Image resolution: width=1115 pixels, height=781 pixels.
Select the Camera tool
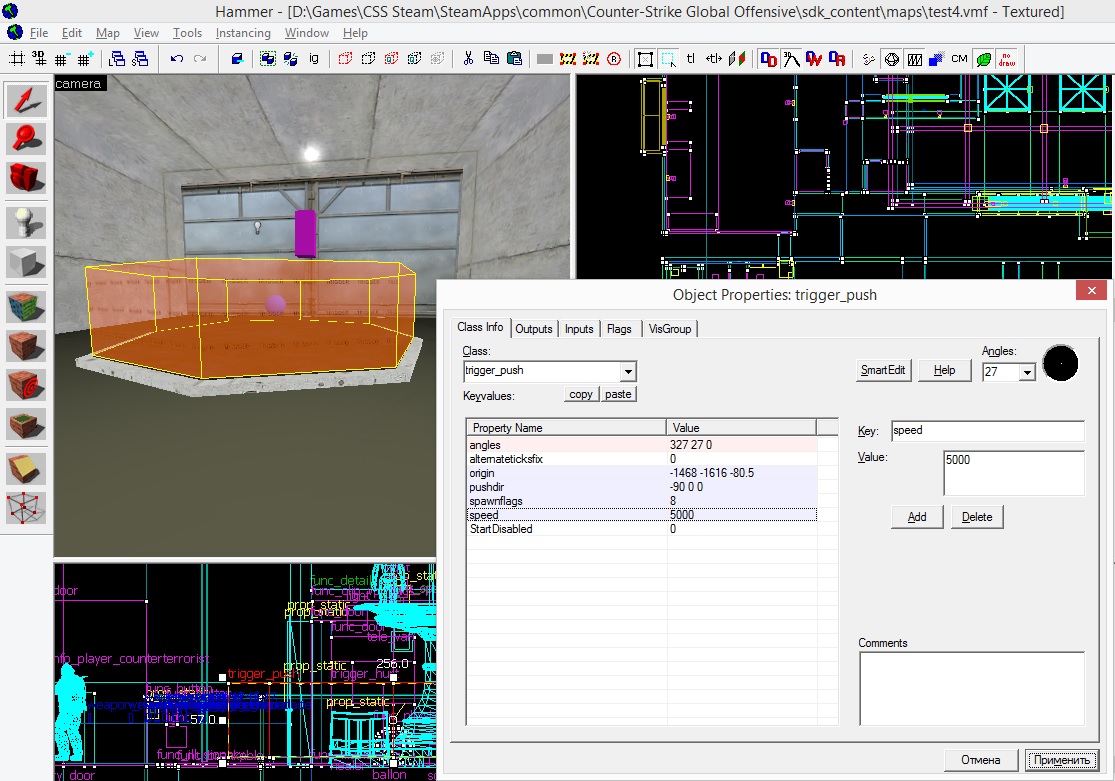[27, 178]
